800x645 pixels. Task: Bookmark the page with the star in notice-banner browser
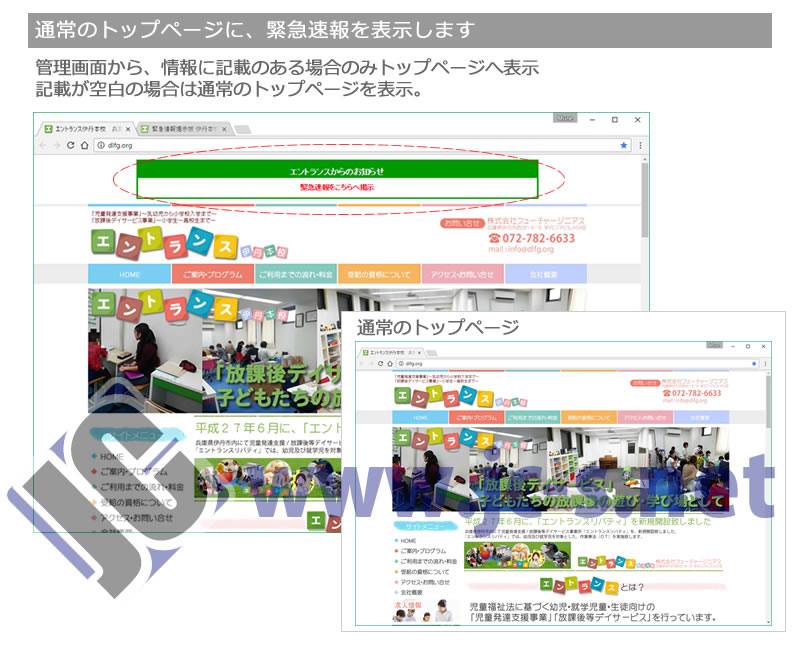coord(623,145)
